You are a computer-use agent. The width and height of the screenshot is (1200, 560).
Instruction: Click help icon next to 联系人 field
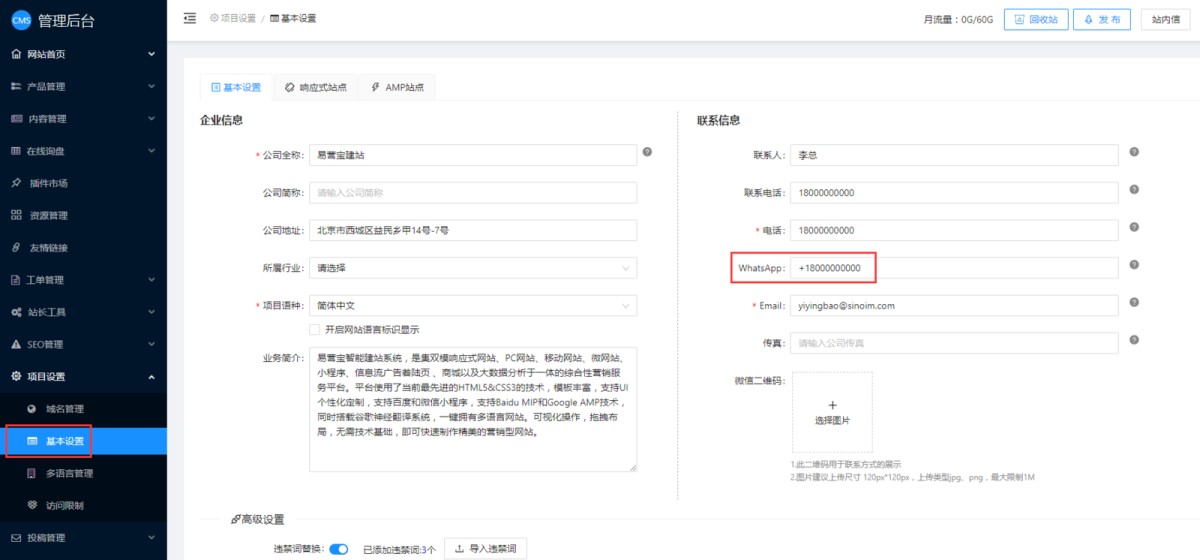point(1134,152)
